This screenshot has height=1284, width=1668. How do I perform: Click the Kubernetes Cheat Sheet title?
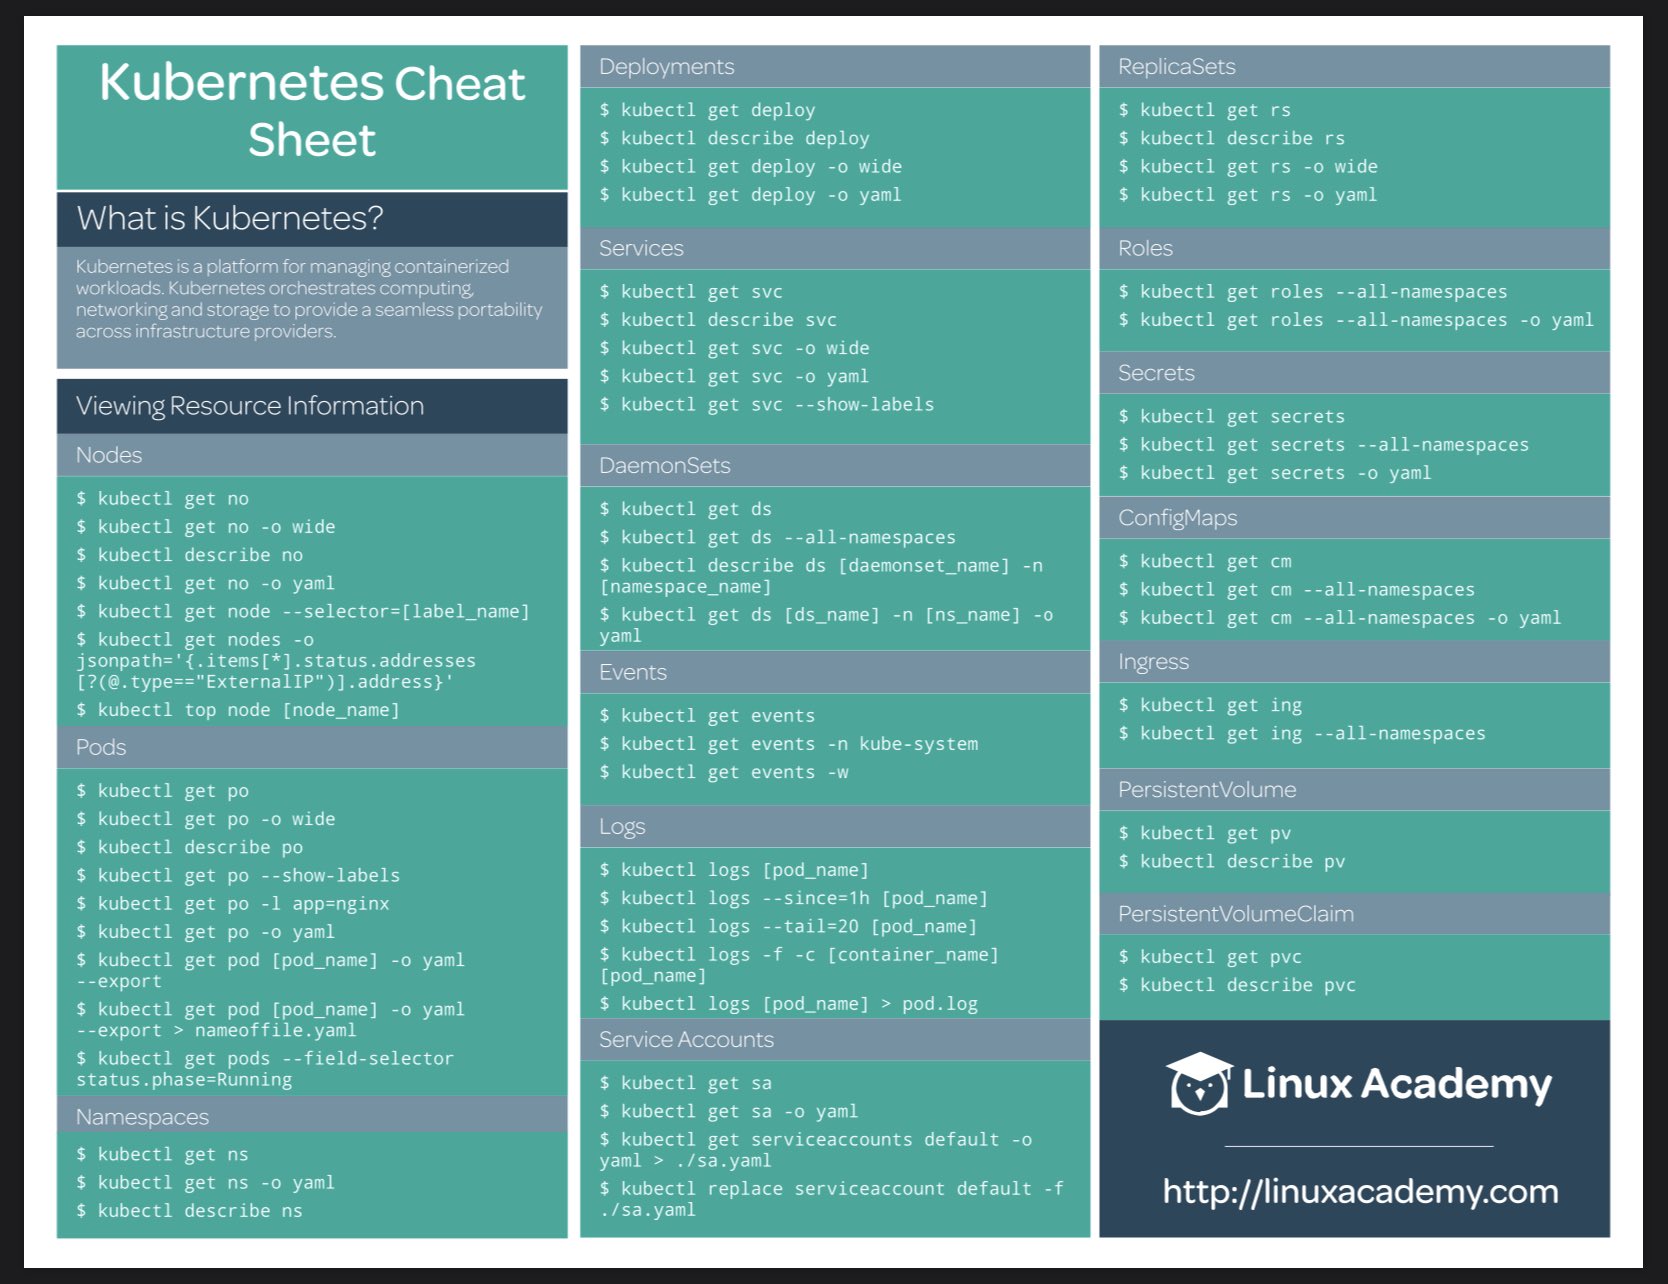(x=312, y=111)
